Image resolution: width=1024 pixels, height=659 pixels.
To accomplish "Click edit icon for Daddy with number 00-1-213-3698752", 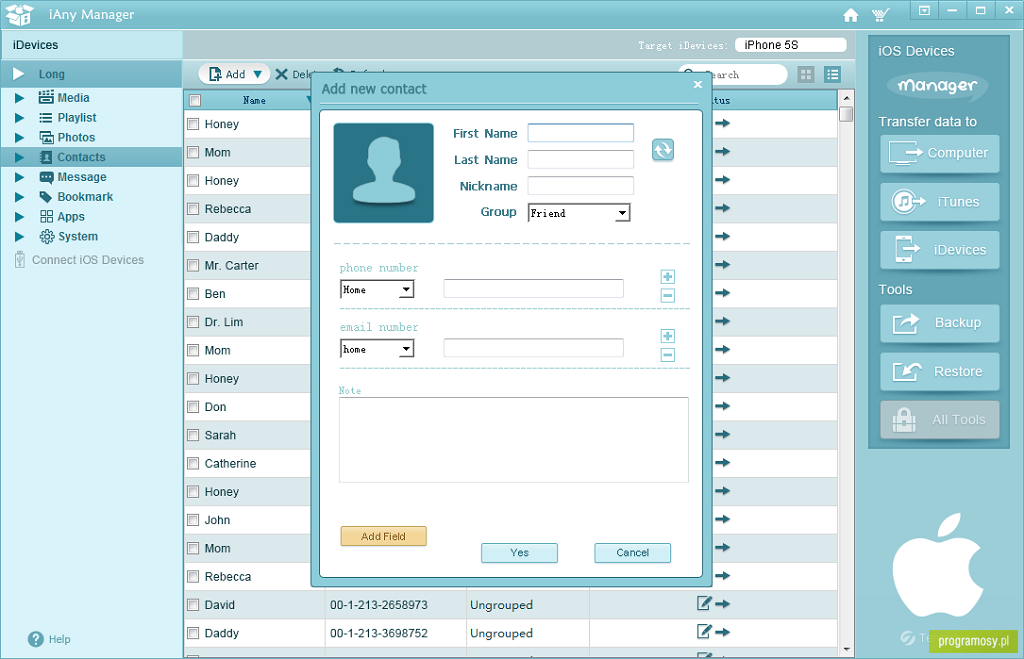I will click(x=703, y=631).
